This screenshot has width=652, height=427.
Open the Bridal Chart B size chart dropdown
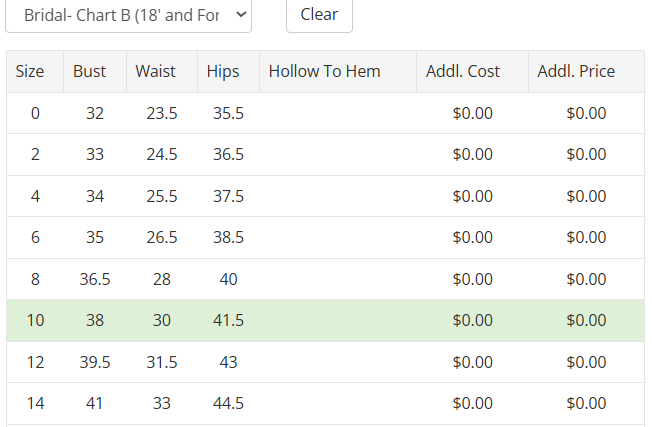128,15
